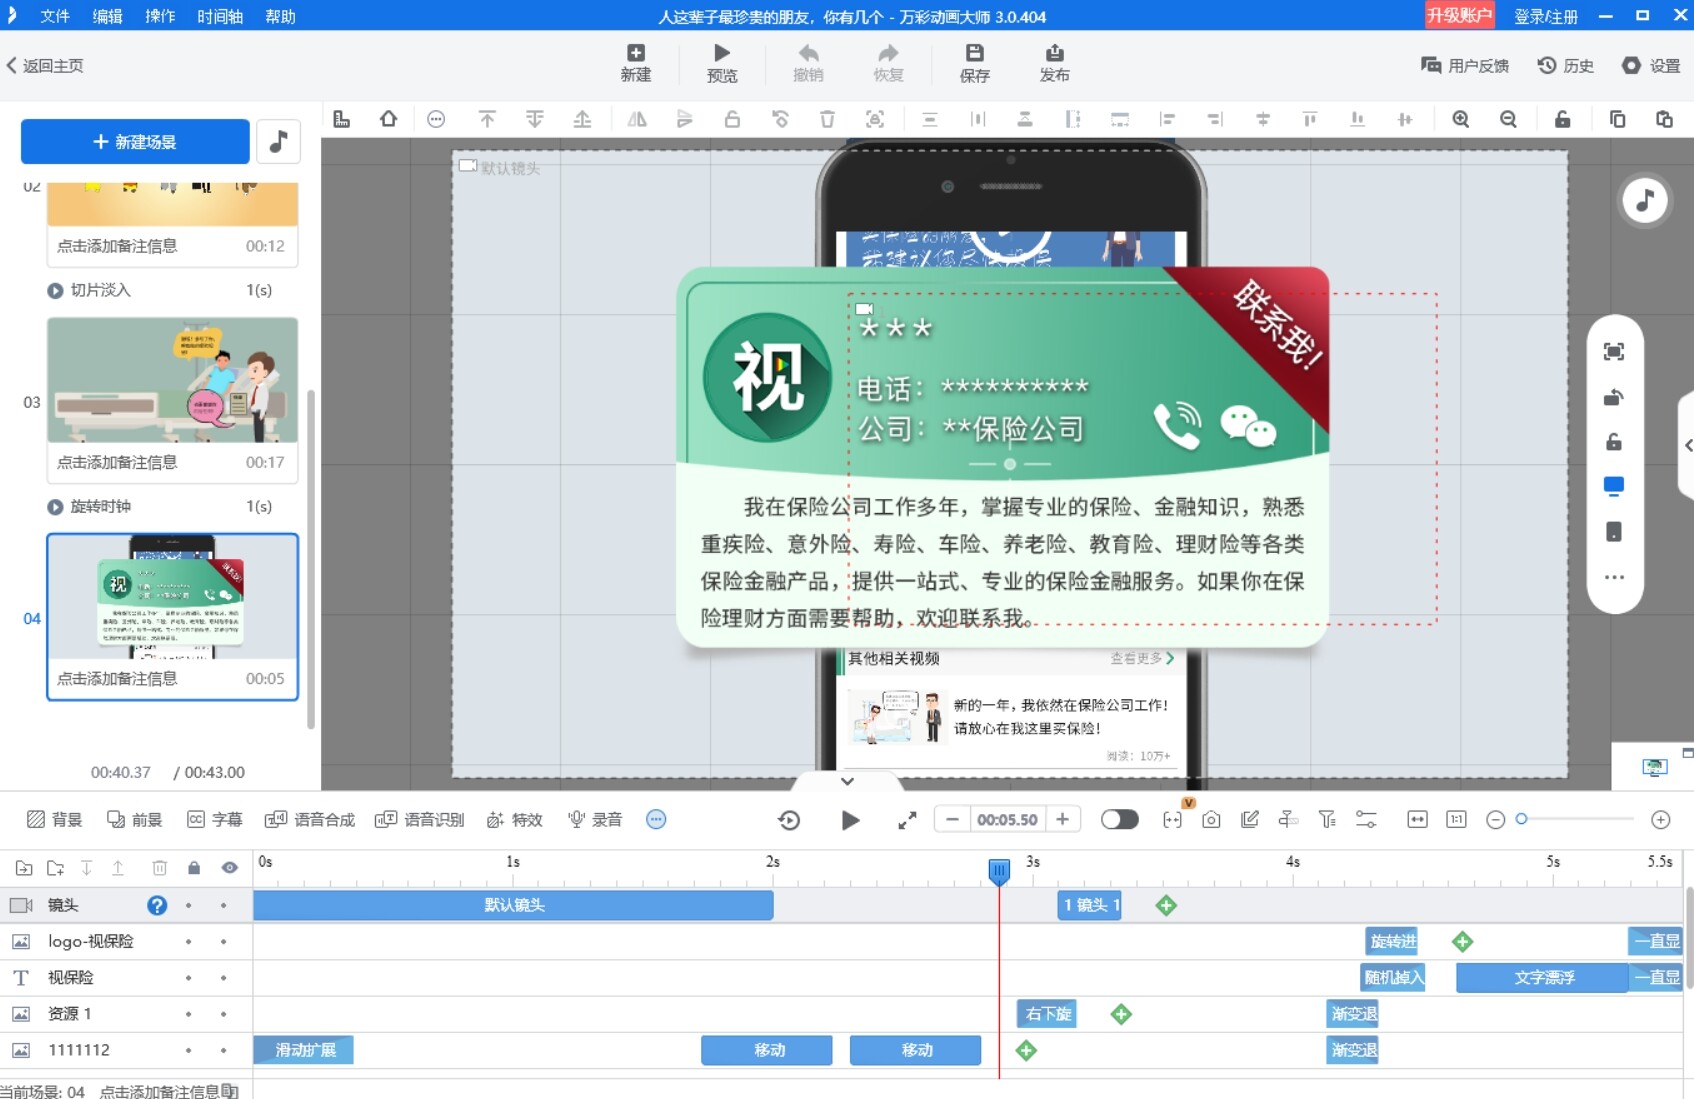Decrease scene duration with minus button
Viewport: 1694px width, 1099px height.
point(952,820)
